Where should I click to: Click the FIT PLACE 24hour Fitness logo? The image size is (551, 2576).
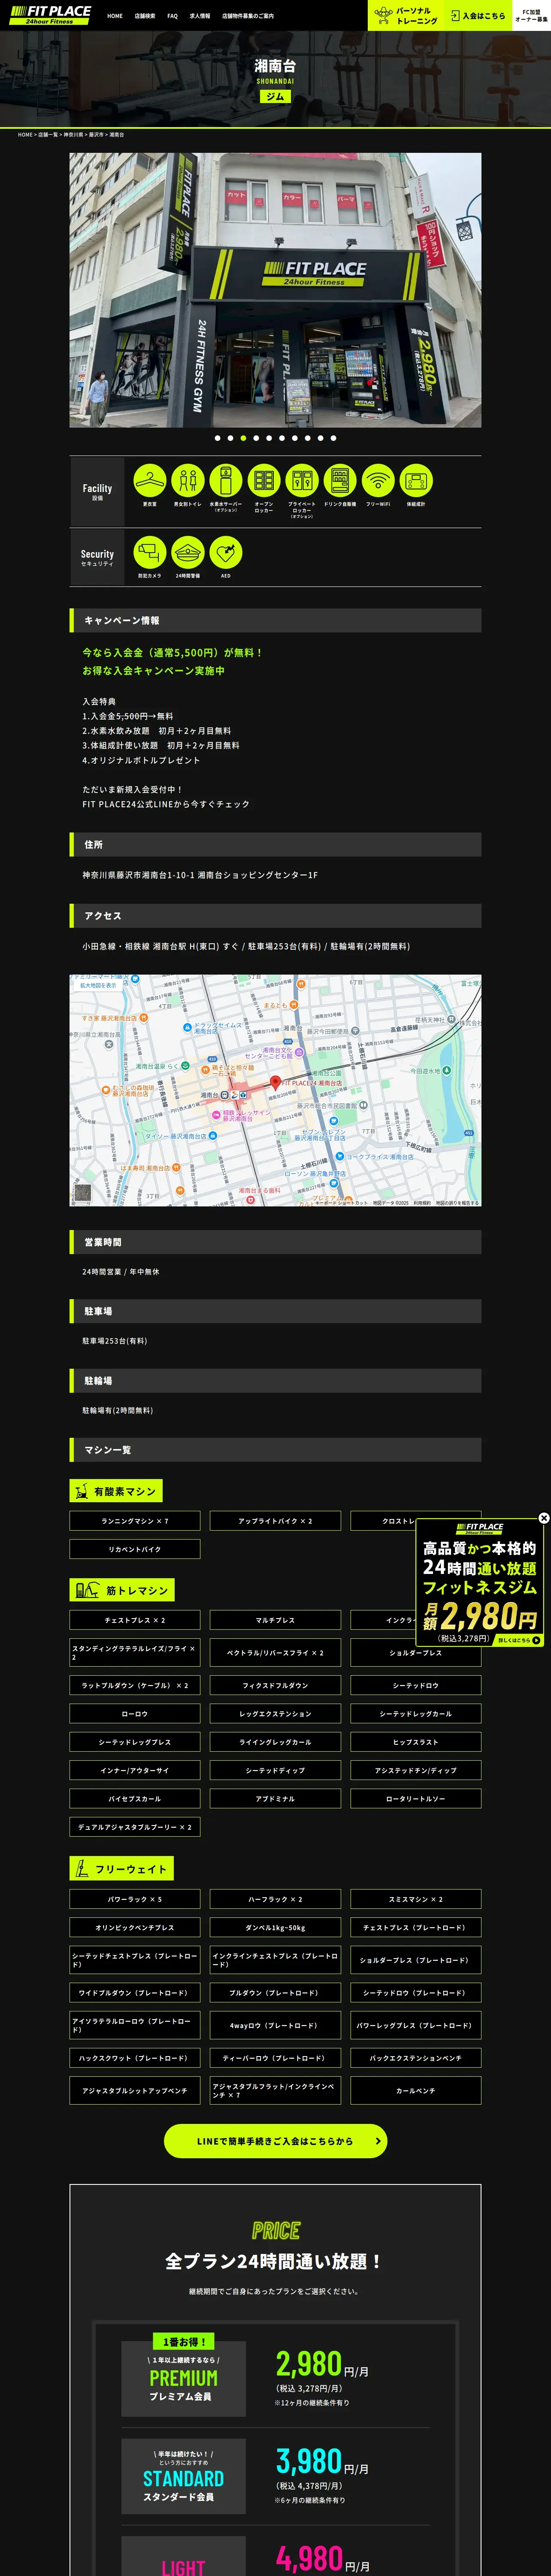tap(50, 15)
